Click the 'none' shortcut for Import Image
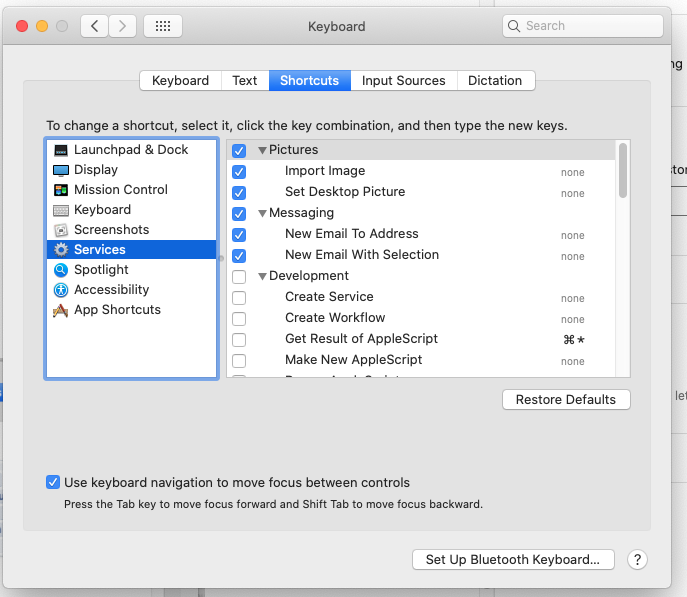This screenshot has width=687, height=597. click(x=573, y=173)
